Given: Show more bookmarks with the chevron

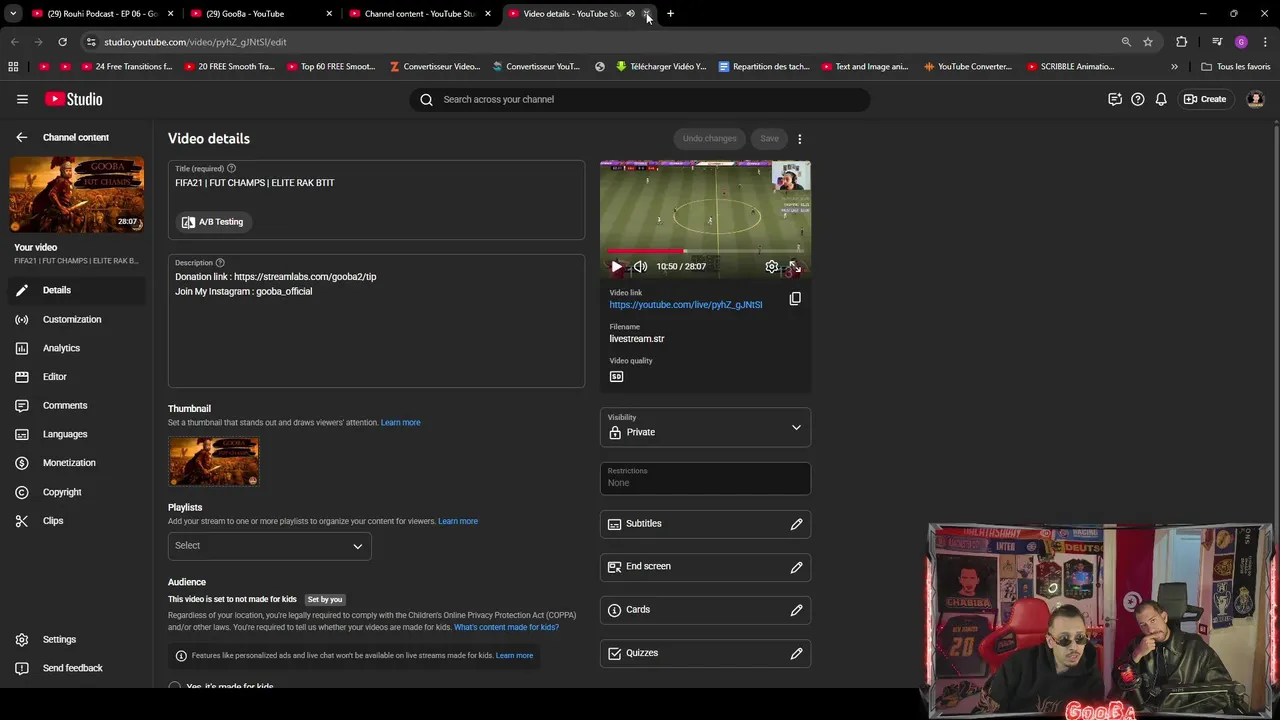Looking at the screenshot, I should (x=1174, y=67).
